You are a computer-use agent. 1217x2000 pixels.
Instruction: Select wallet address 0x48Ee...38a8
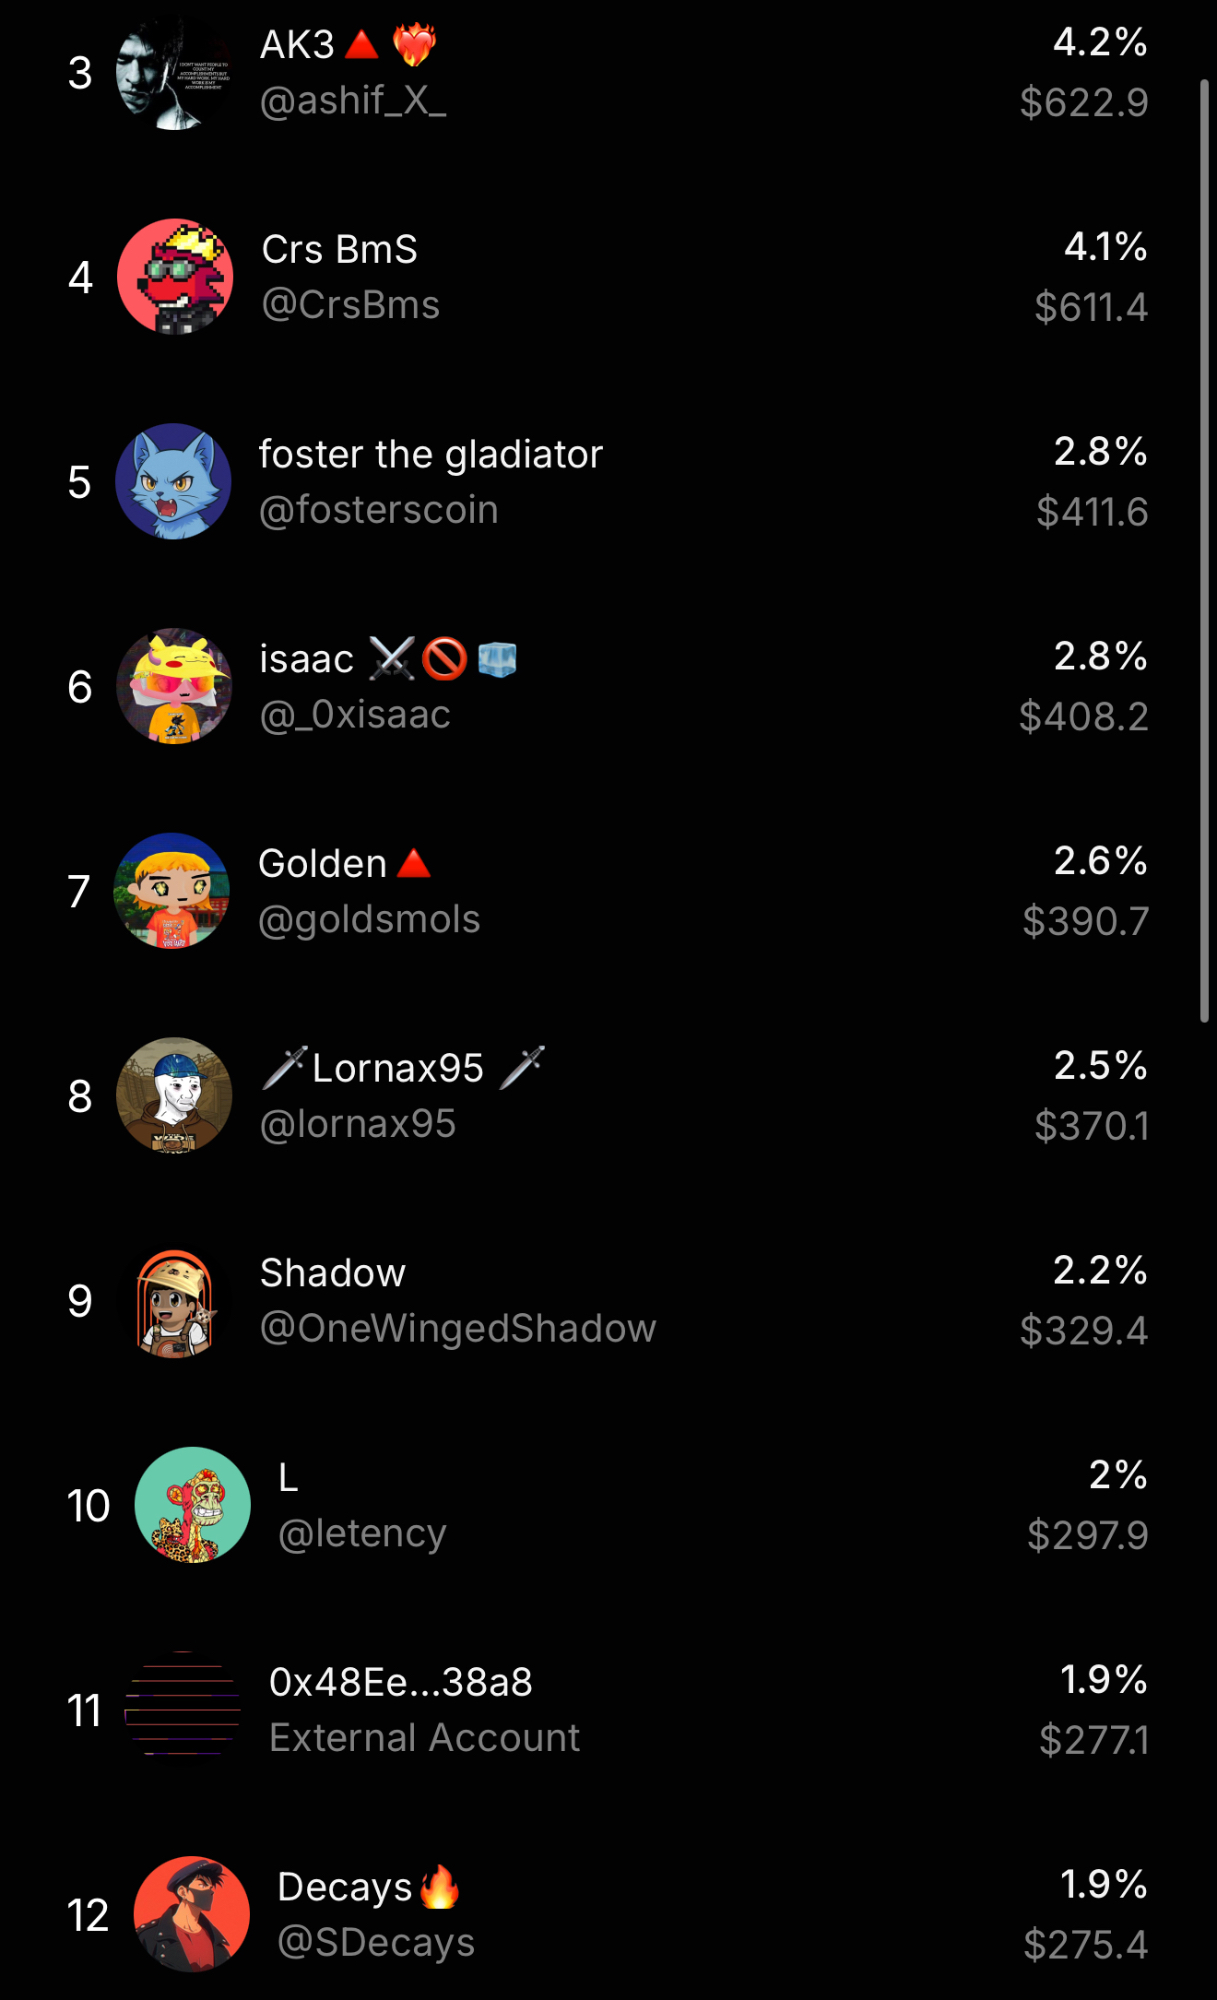pyautogui.click(x=401, y=1683)
